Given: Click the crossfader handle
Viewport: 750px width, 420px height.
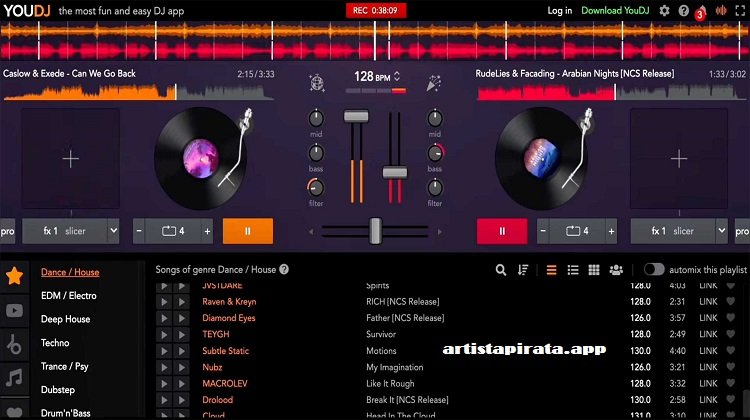Looking at the screenshot, I should (x=375, y=231).
